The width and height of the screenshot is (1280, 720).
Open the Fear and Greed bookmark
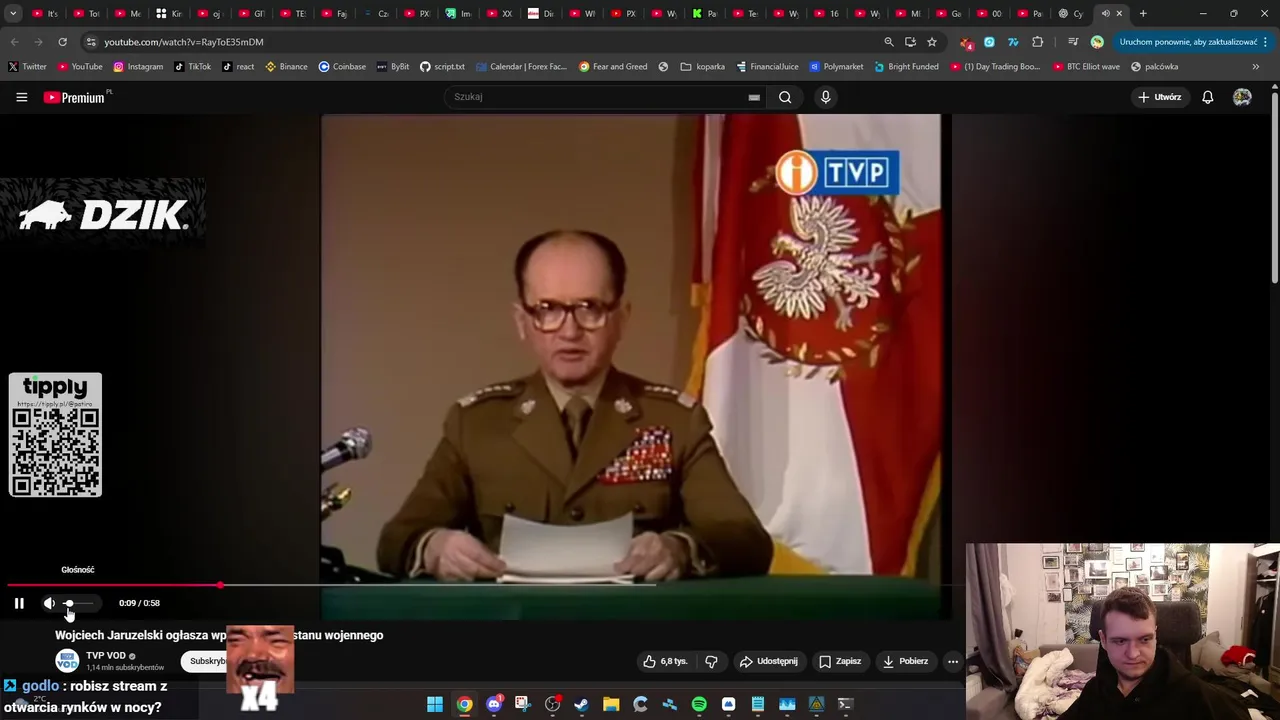[613, 67]
